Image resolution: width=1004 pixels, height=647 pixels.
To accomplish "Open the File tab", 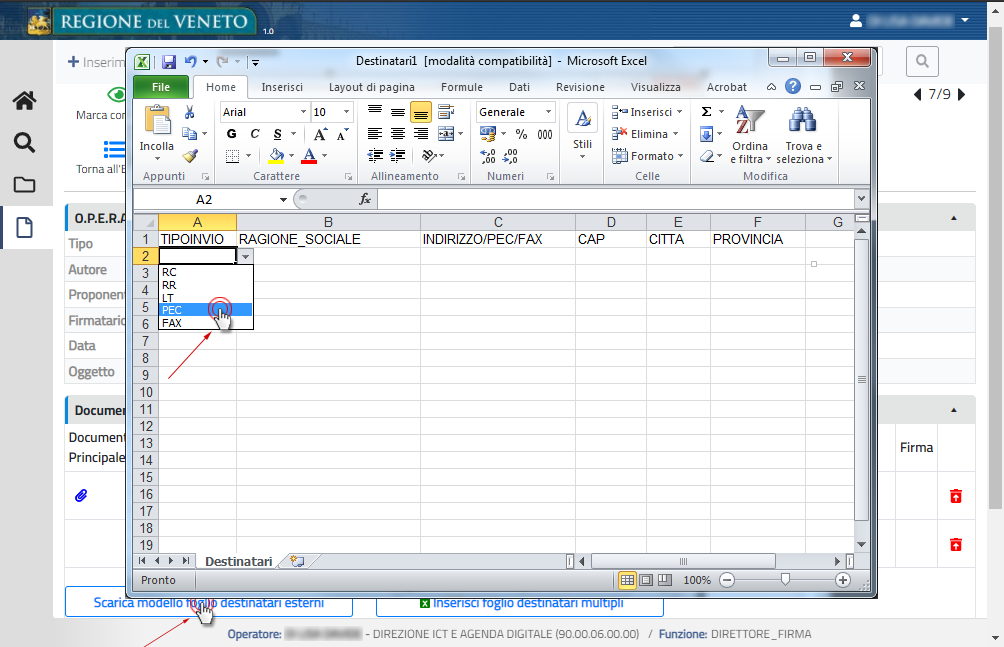I will [161, 87].
